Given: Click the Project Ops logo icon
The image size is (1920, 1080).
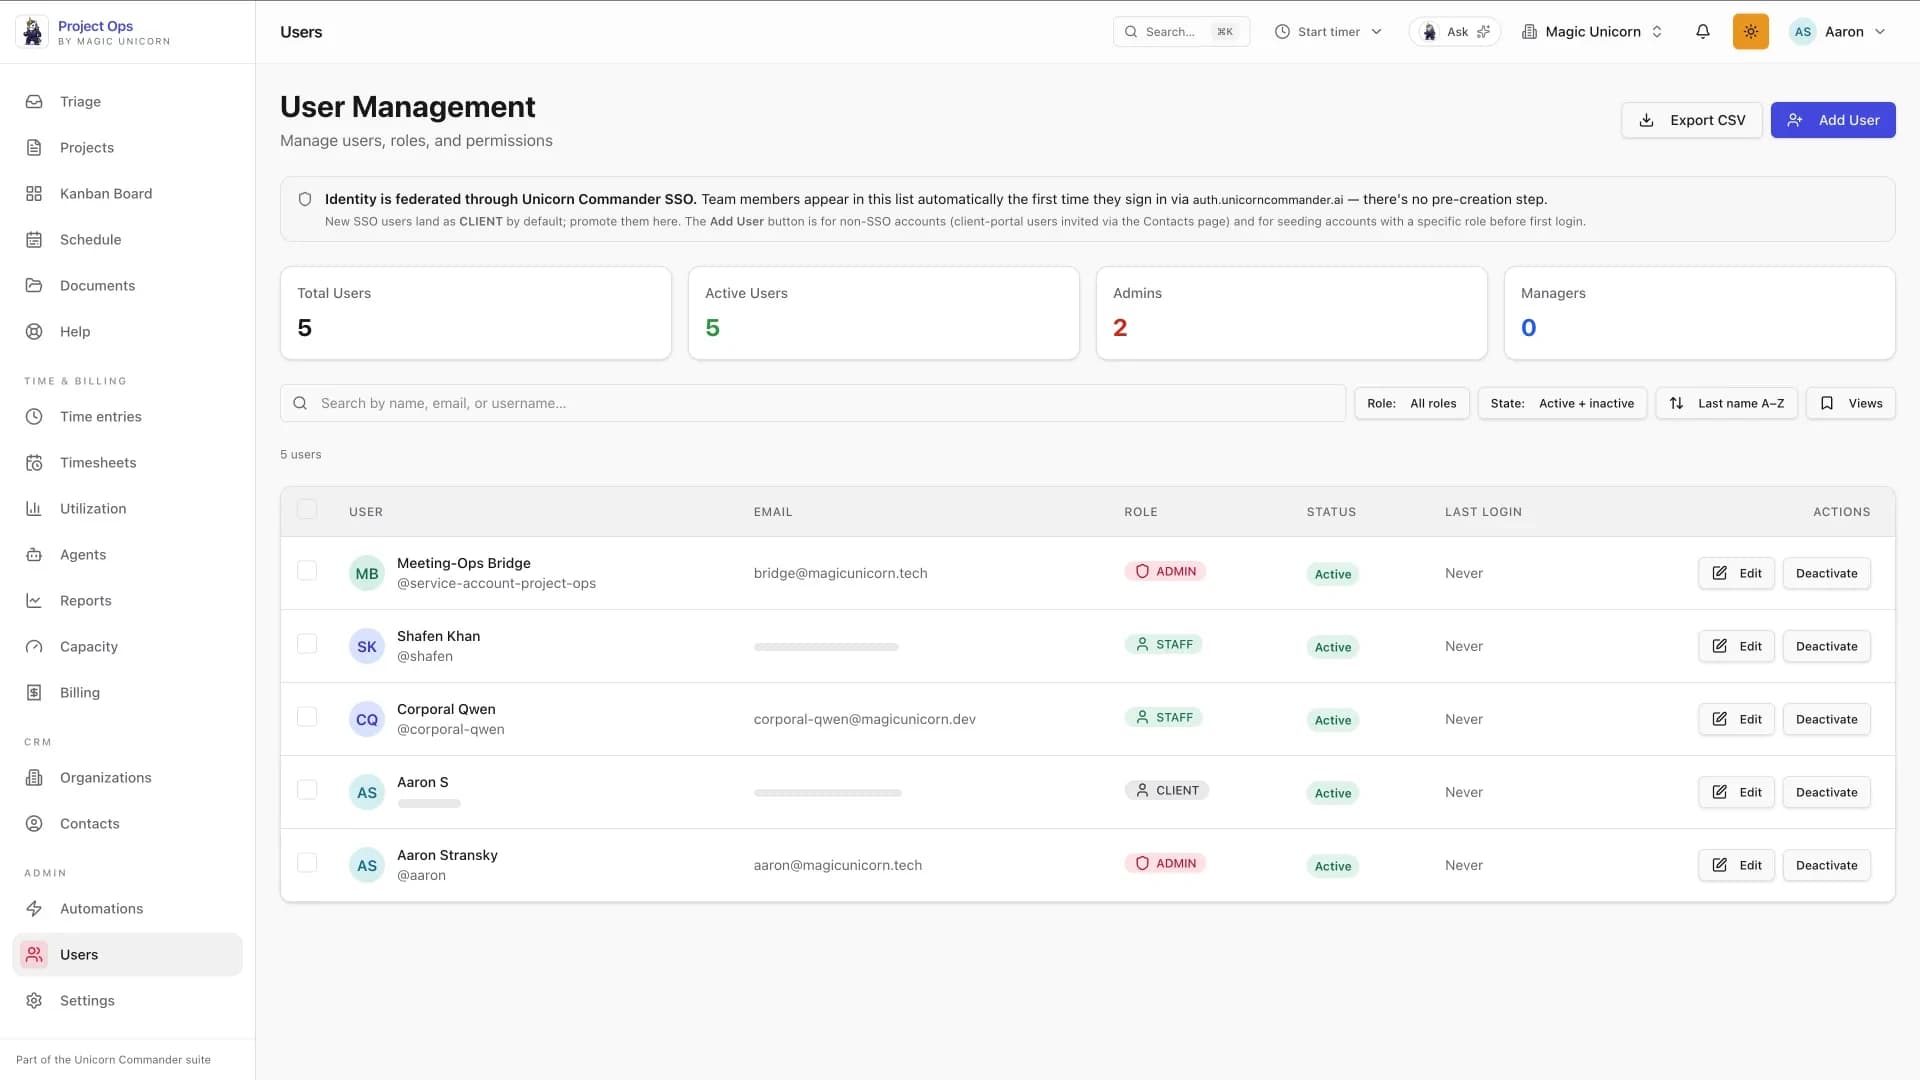Looking at the screenshot, I should pos(32,32).
